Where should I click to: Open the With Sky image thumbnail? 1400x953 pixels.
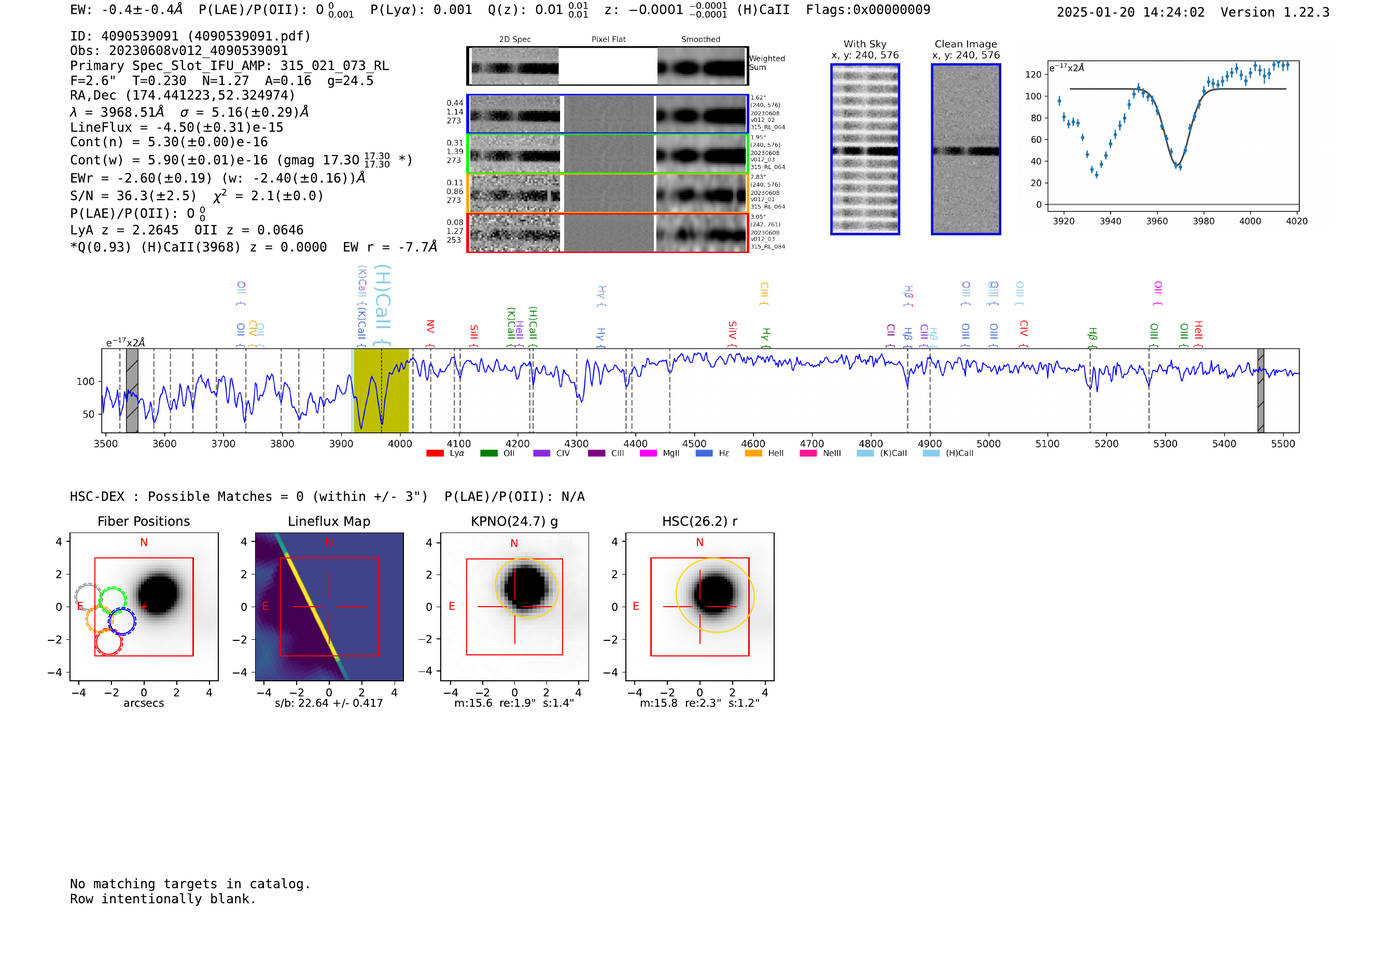coord(865,149)
